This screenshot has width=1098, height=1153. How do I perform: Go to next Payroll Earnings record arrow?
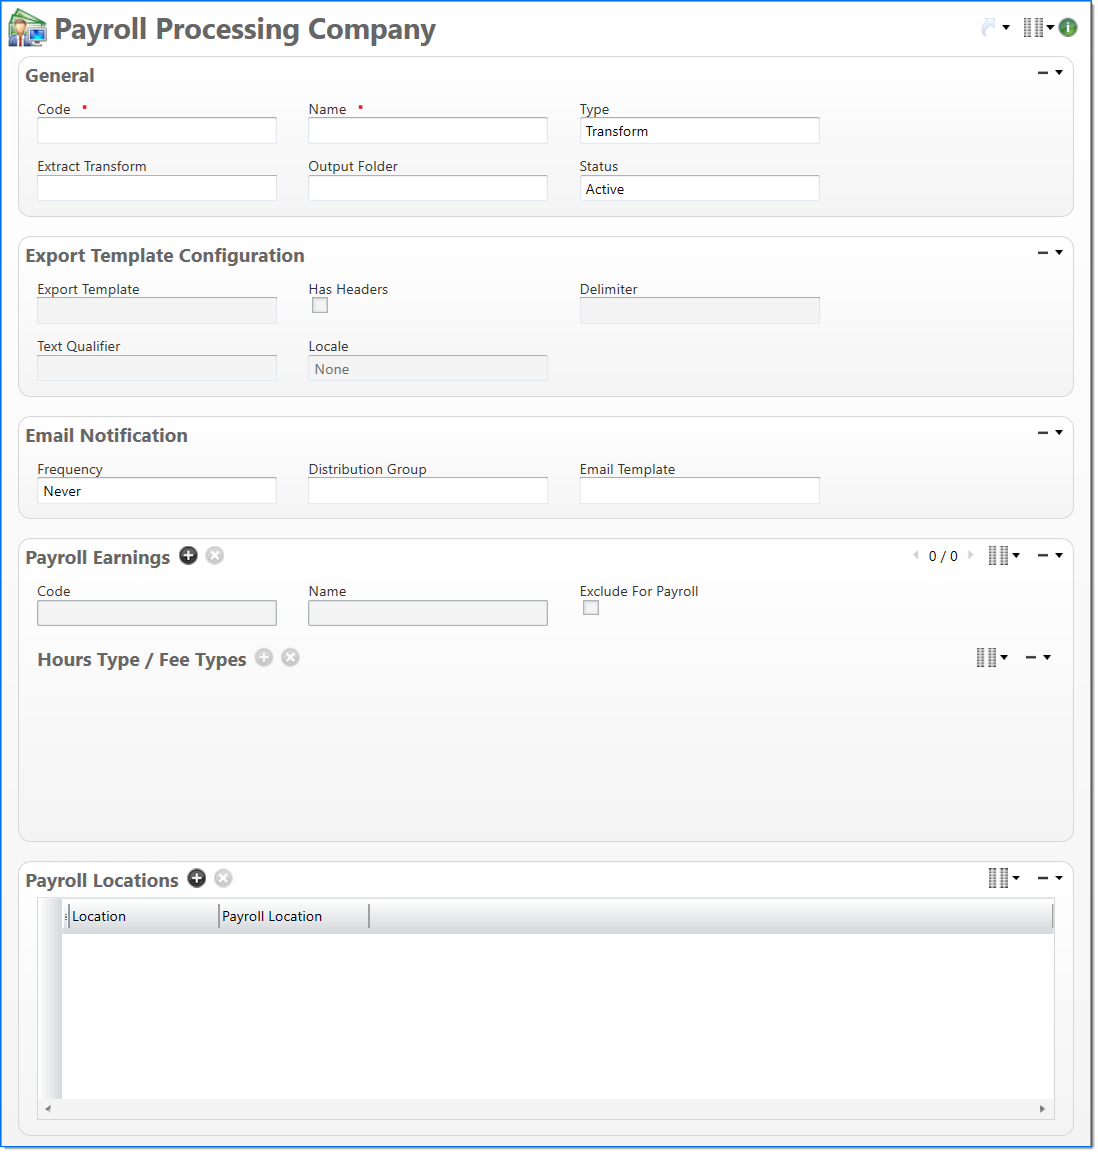[970, 555]
